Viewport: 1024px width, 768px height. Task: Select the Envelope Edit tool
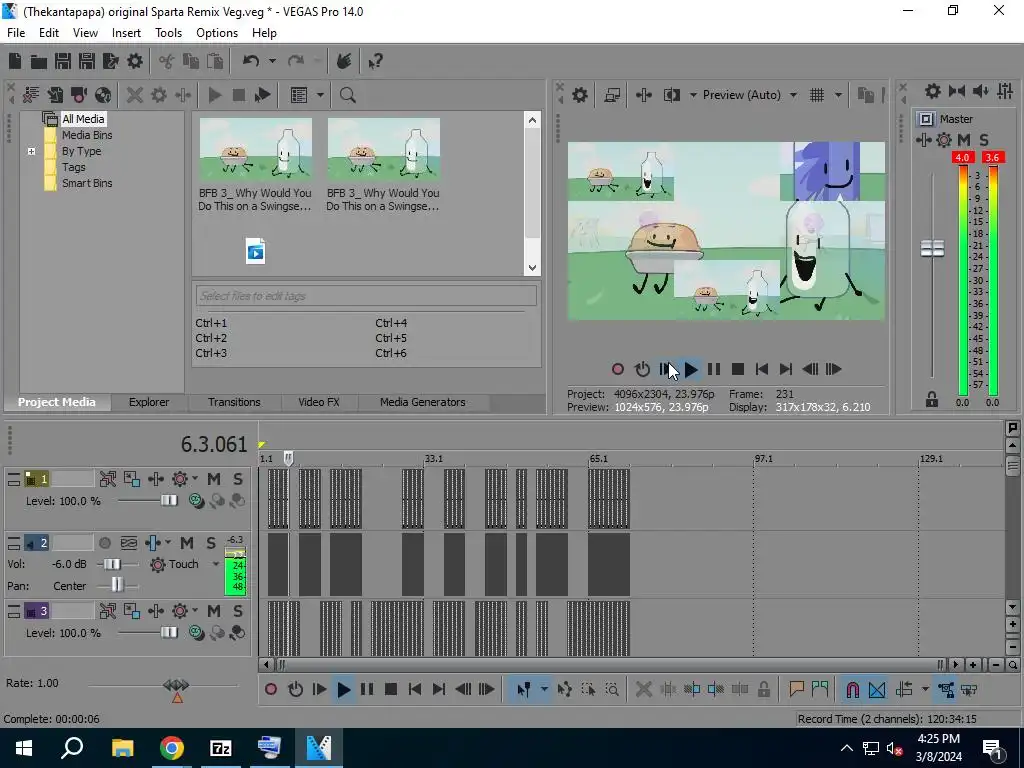click(565, 689)
